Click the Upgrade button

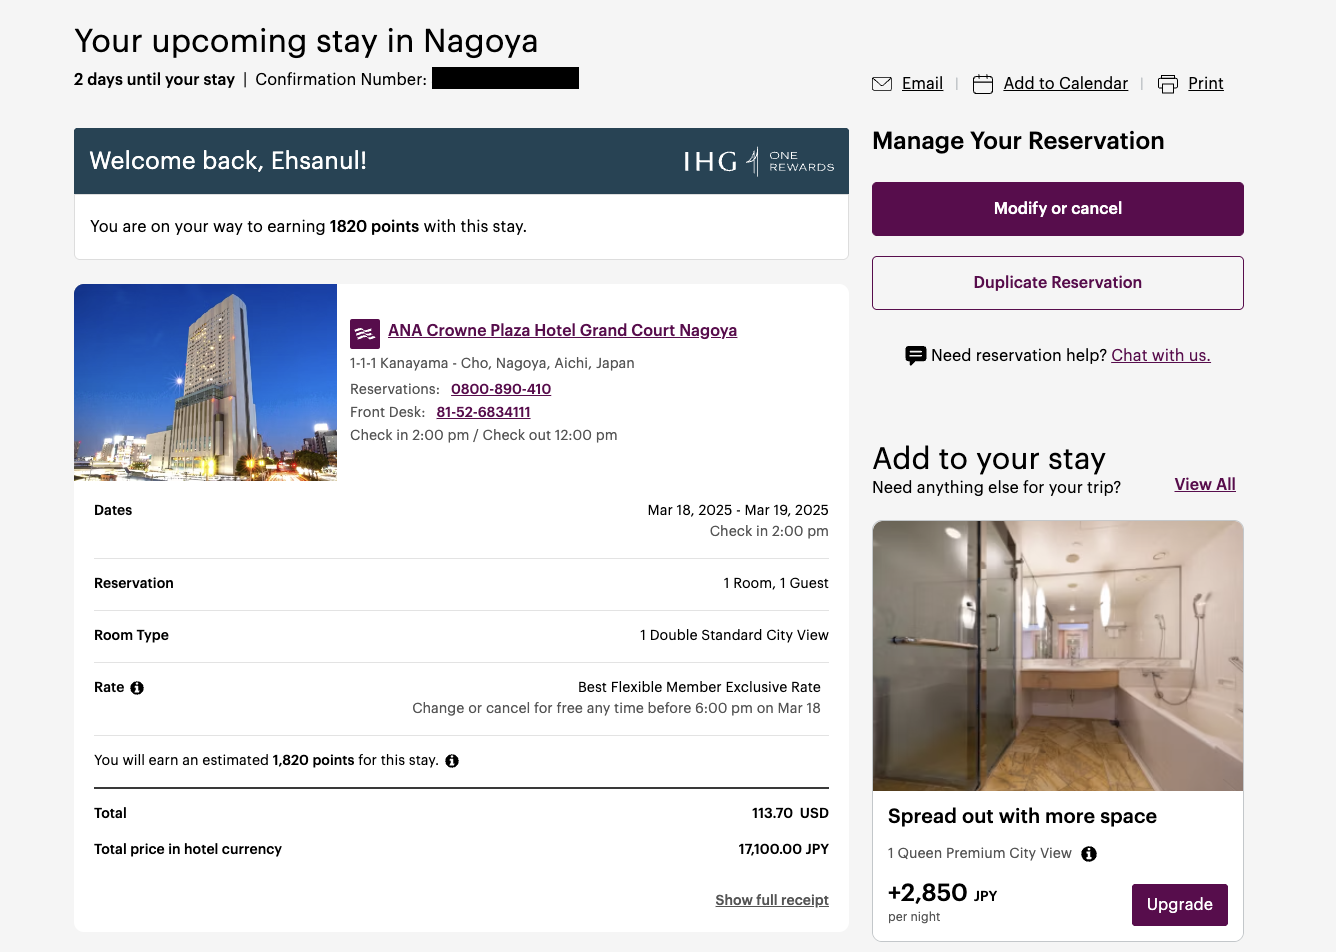point(1180,905)
